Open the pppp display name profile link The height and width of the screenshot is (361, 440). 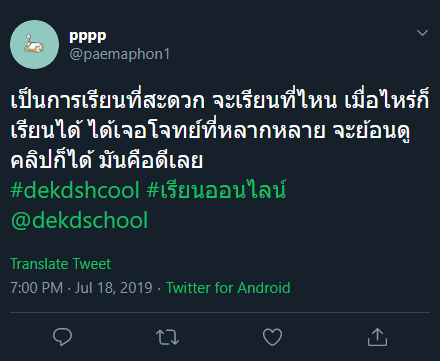(88, 36)
